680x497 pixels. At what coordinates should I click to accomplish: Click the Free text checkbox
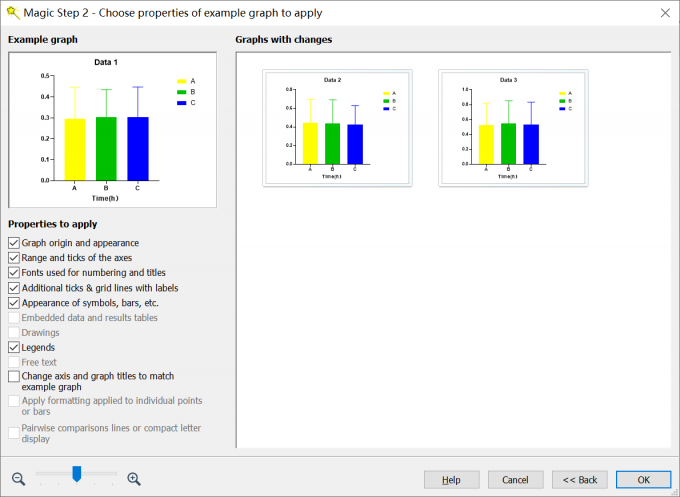click(14, 362)
